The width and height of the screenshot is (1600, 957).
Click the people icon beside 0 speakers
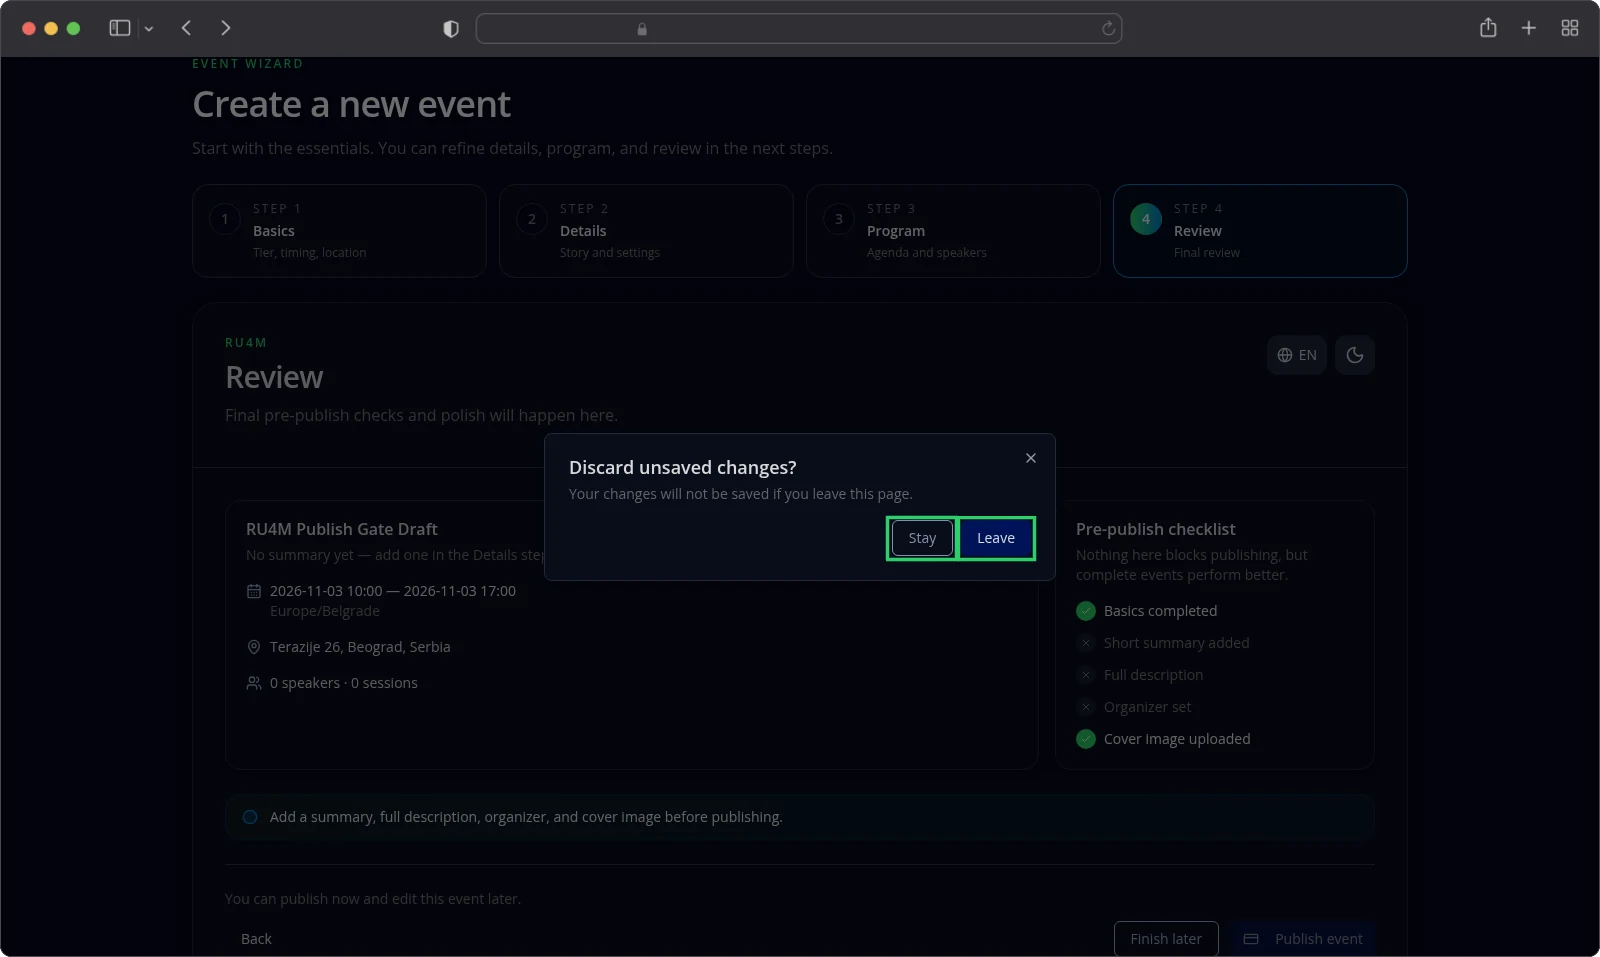[254, 683]
